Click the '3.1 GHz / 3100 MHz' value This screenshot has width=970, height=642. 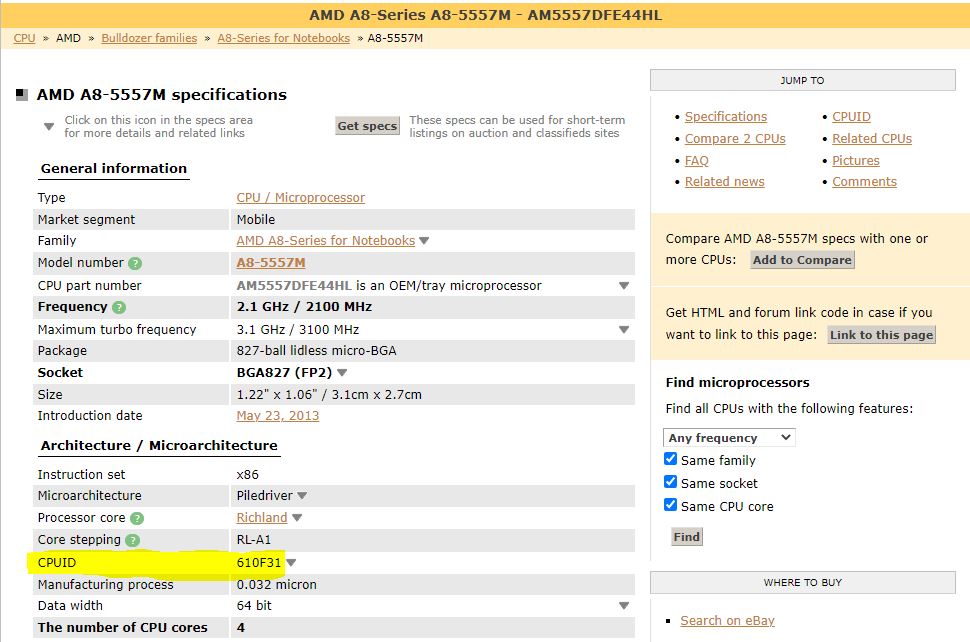[298, 330]
